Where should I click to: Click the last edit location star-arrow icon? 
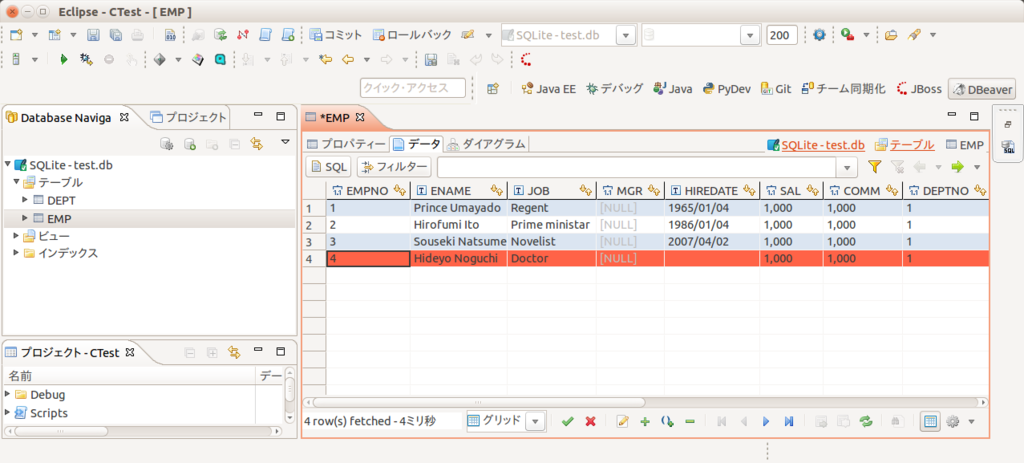coord(325,59)
